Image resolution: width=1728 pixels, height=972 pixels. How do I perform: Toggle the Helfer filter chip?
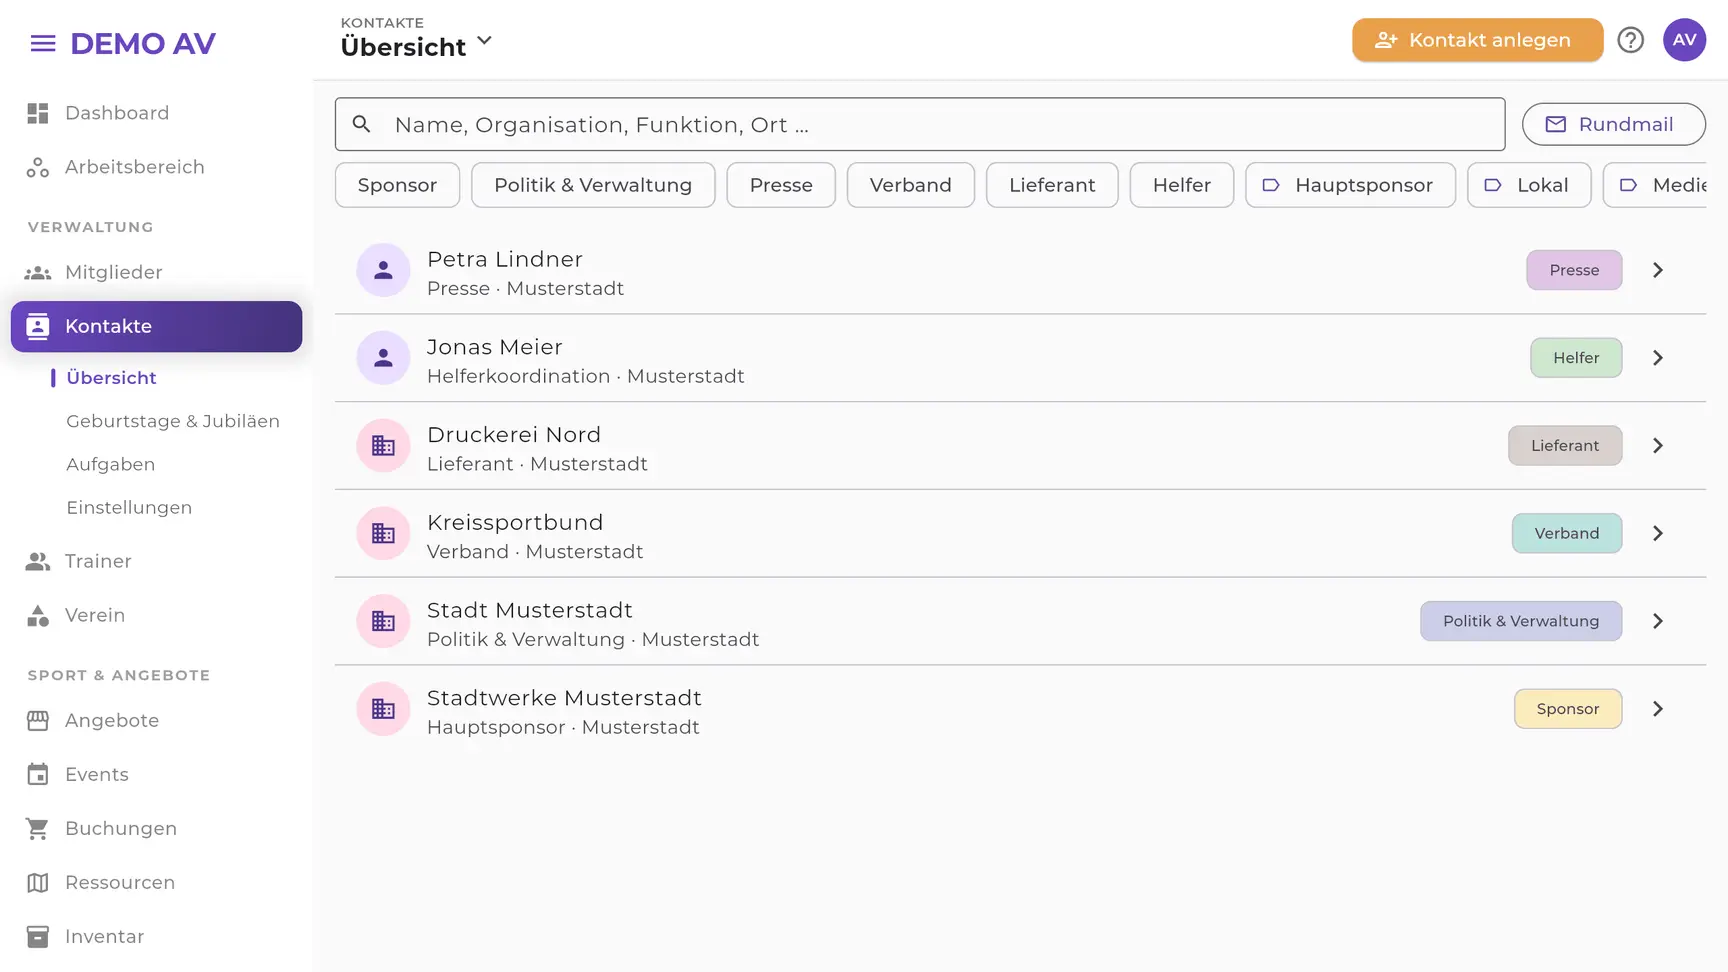pos(1181,185)
